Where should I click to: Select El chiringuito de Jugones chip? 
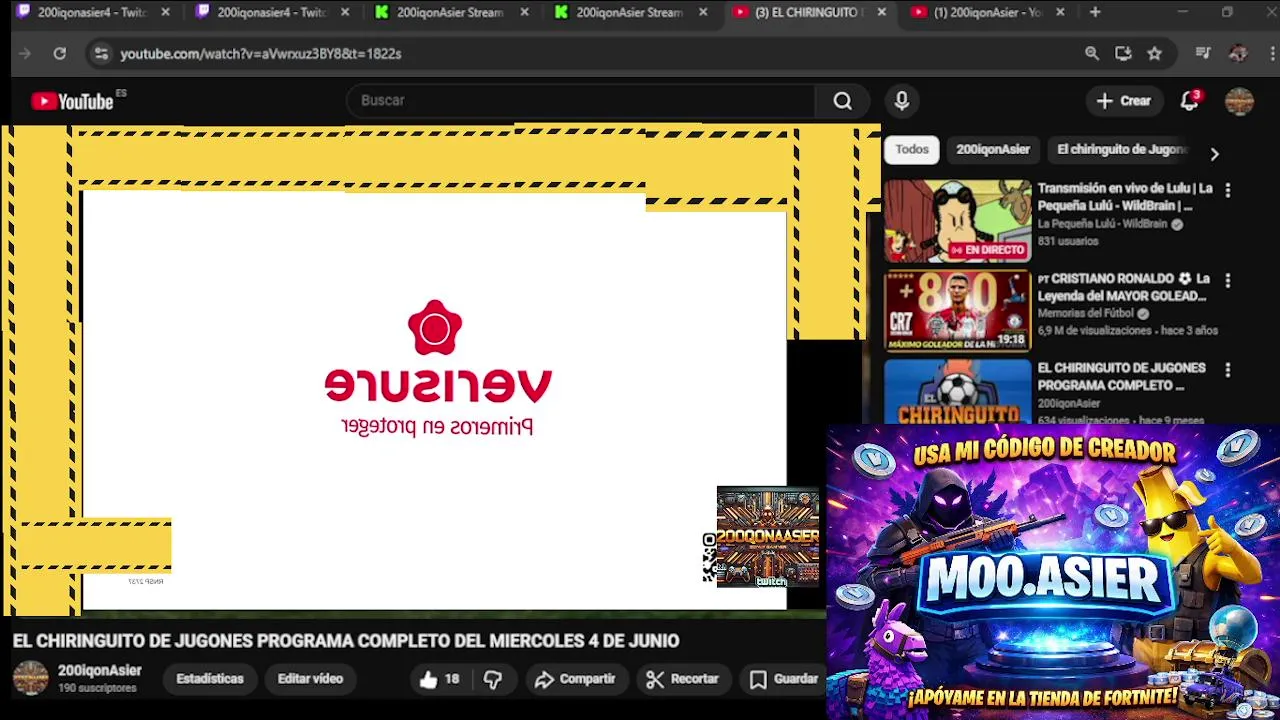point(1121,149)
